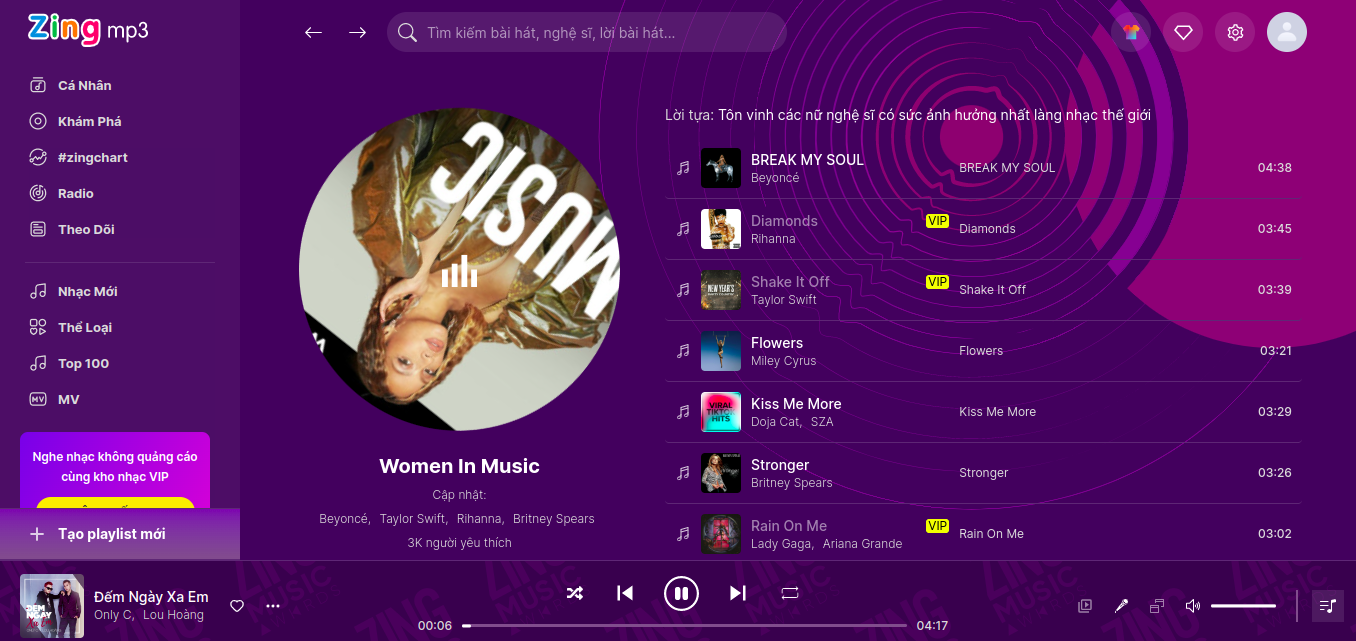1356x641 pixels.
Task: Open SZA artist link
Action: 822,422
